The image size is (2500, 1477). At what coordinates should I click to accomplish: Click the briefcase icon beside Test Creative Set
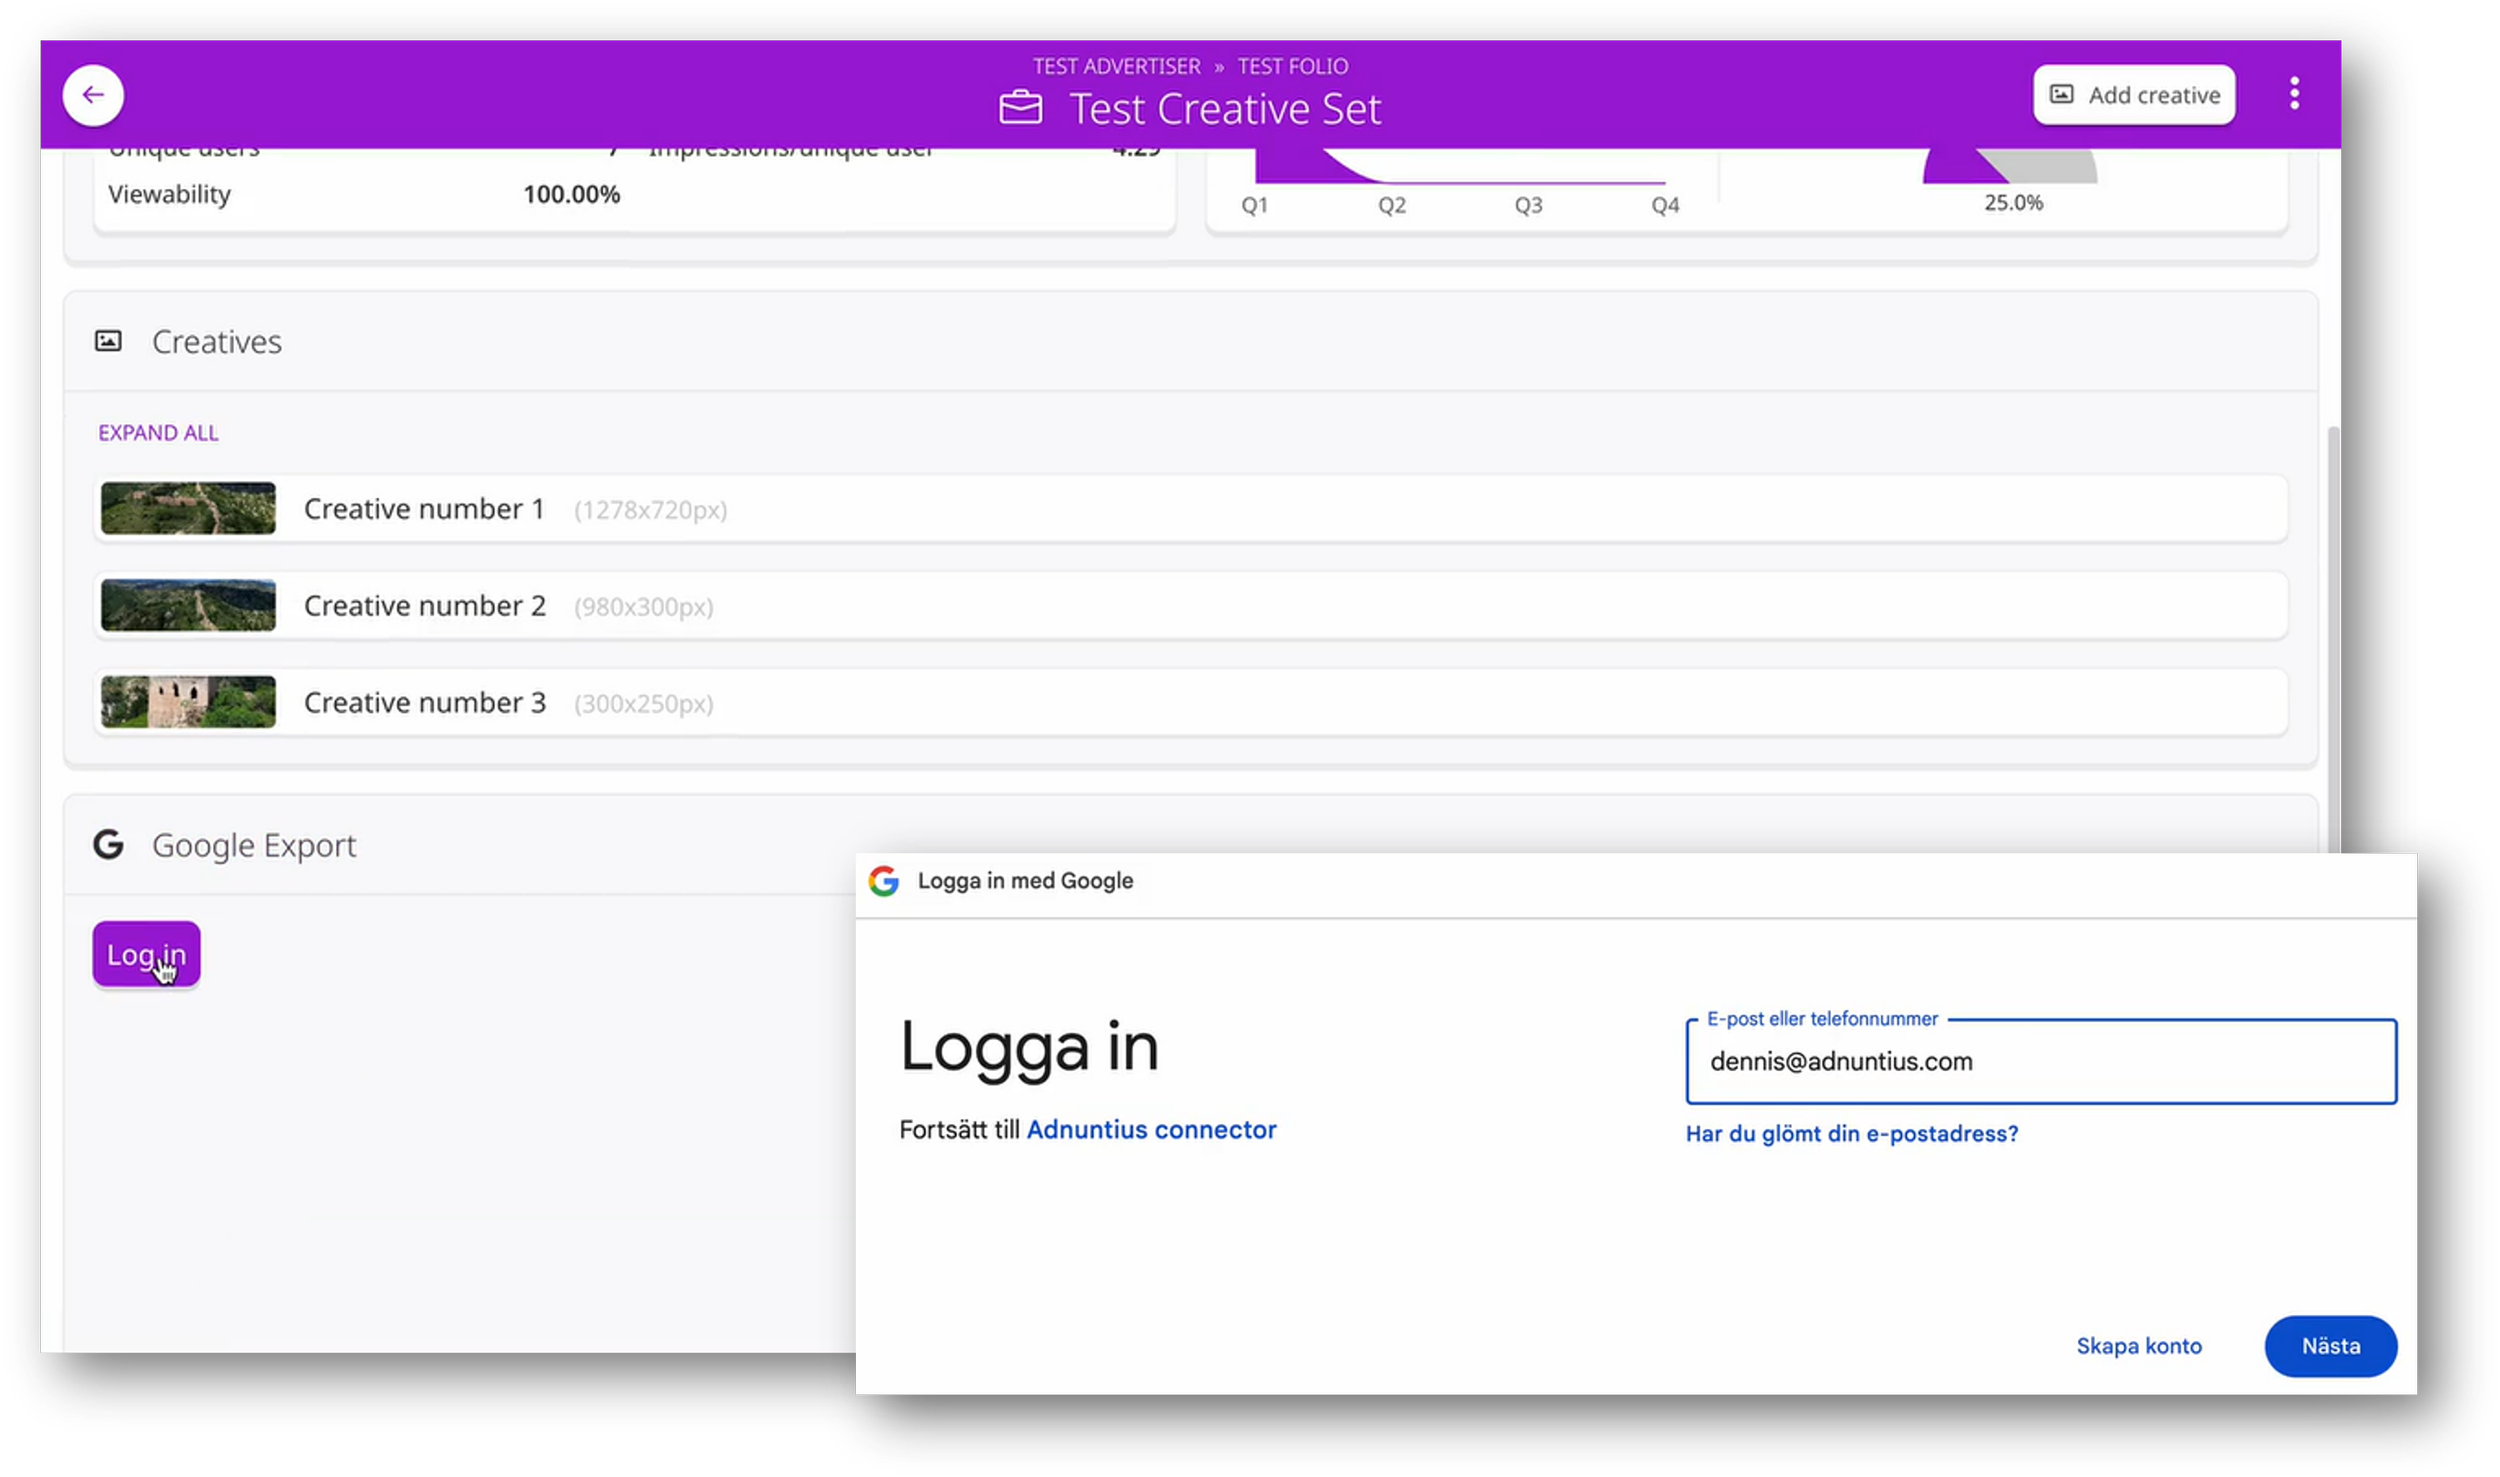pyautogui.click(x=1020, y=108)
